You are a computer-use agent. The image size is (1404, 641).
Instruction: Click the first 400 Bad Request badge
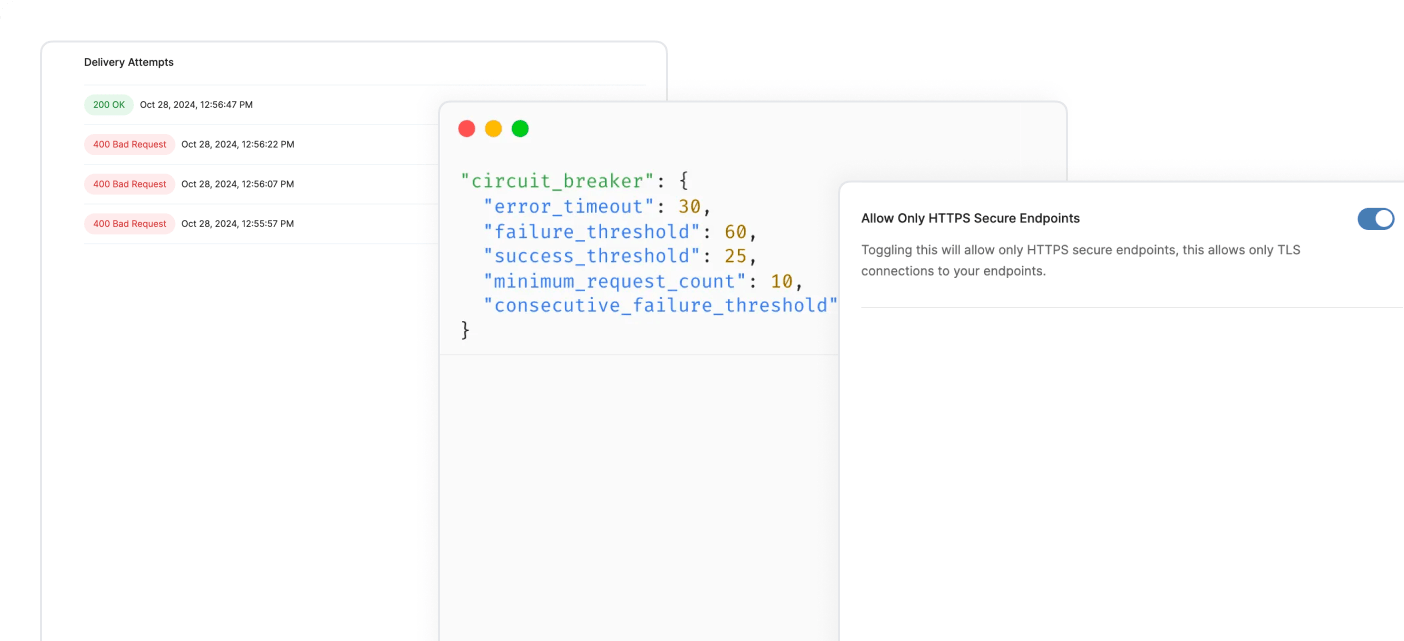click(129, 144)
